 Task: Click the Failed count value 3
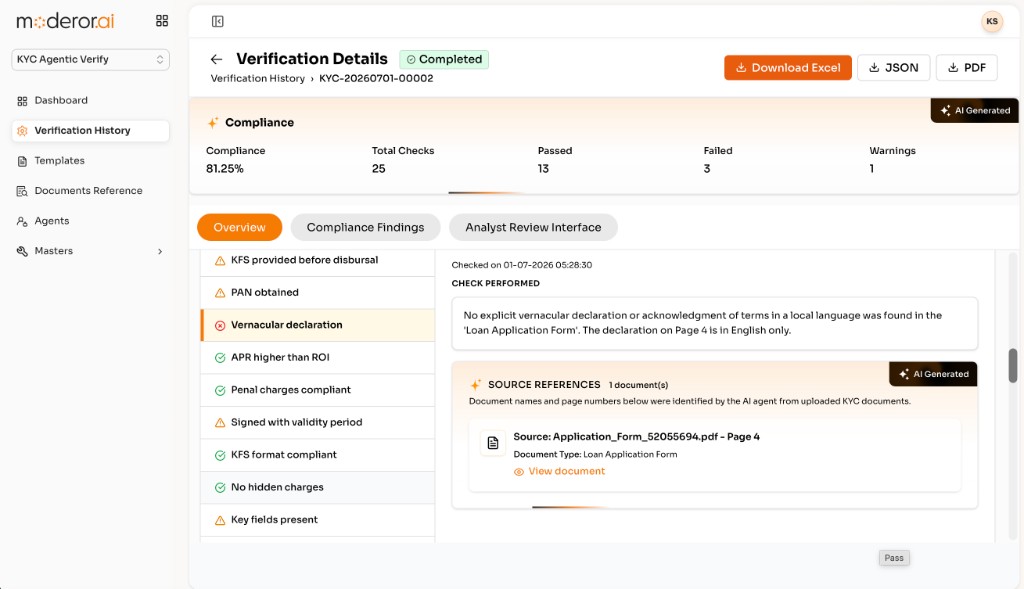pos(707,168)
